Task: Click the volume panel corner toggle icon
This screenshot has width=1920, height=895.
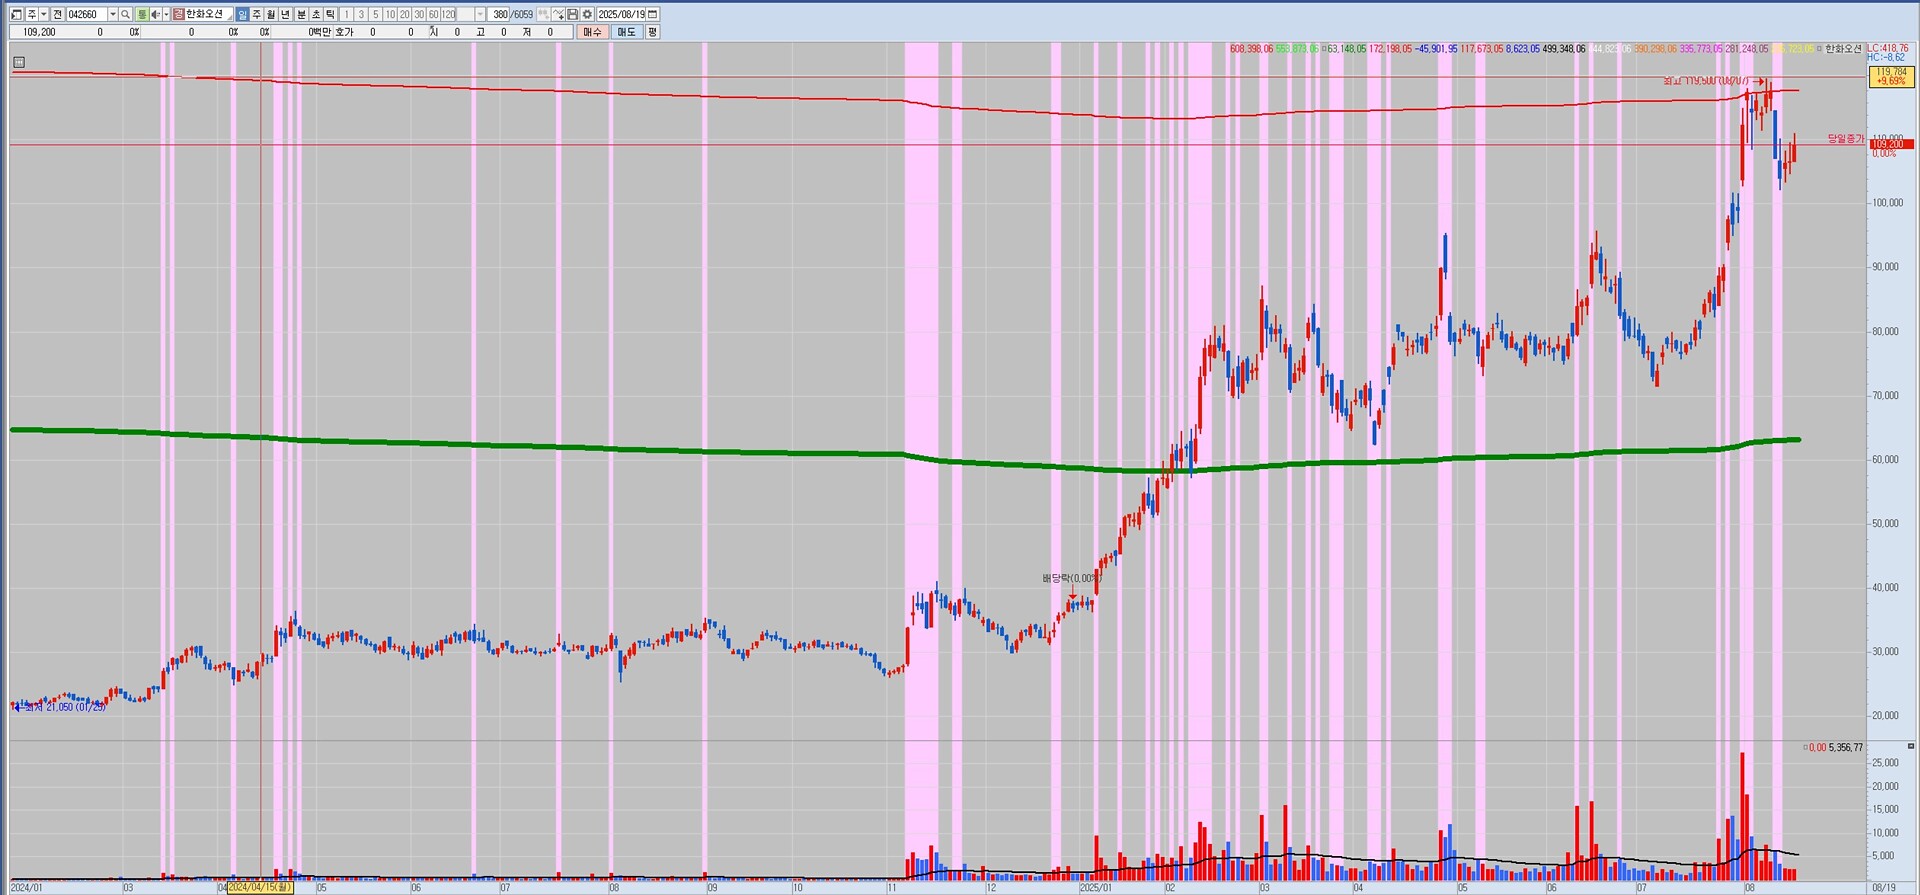Action: (x=1910, y=746)
